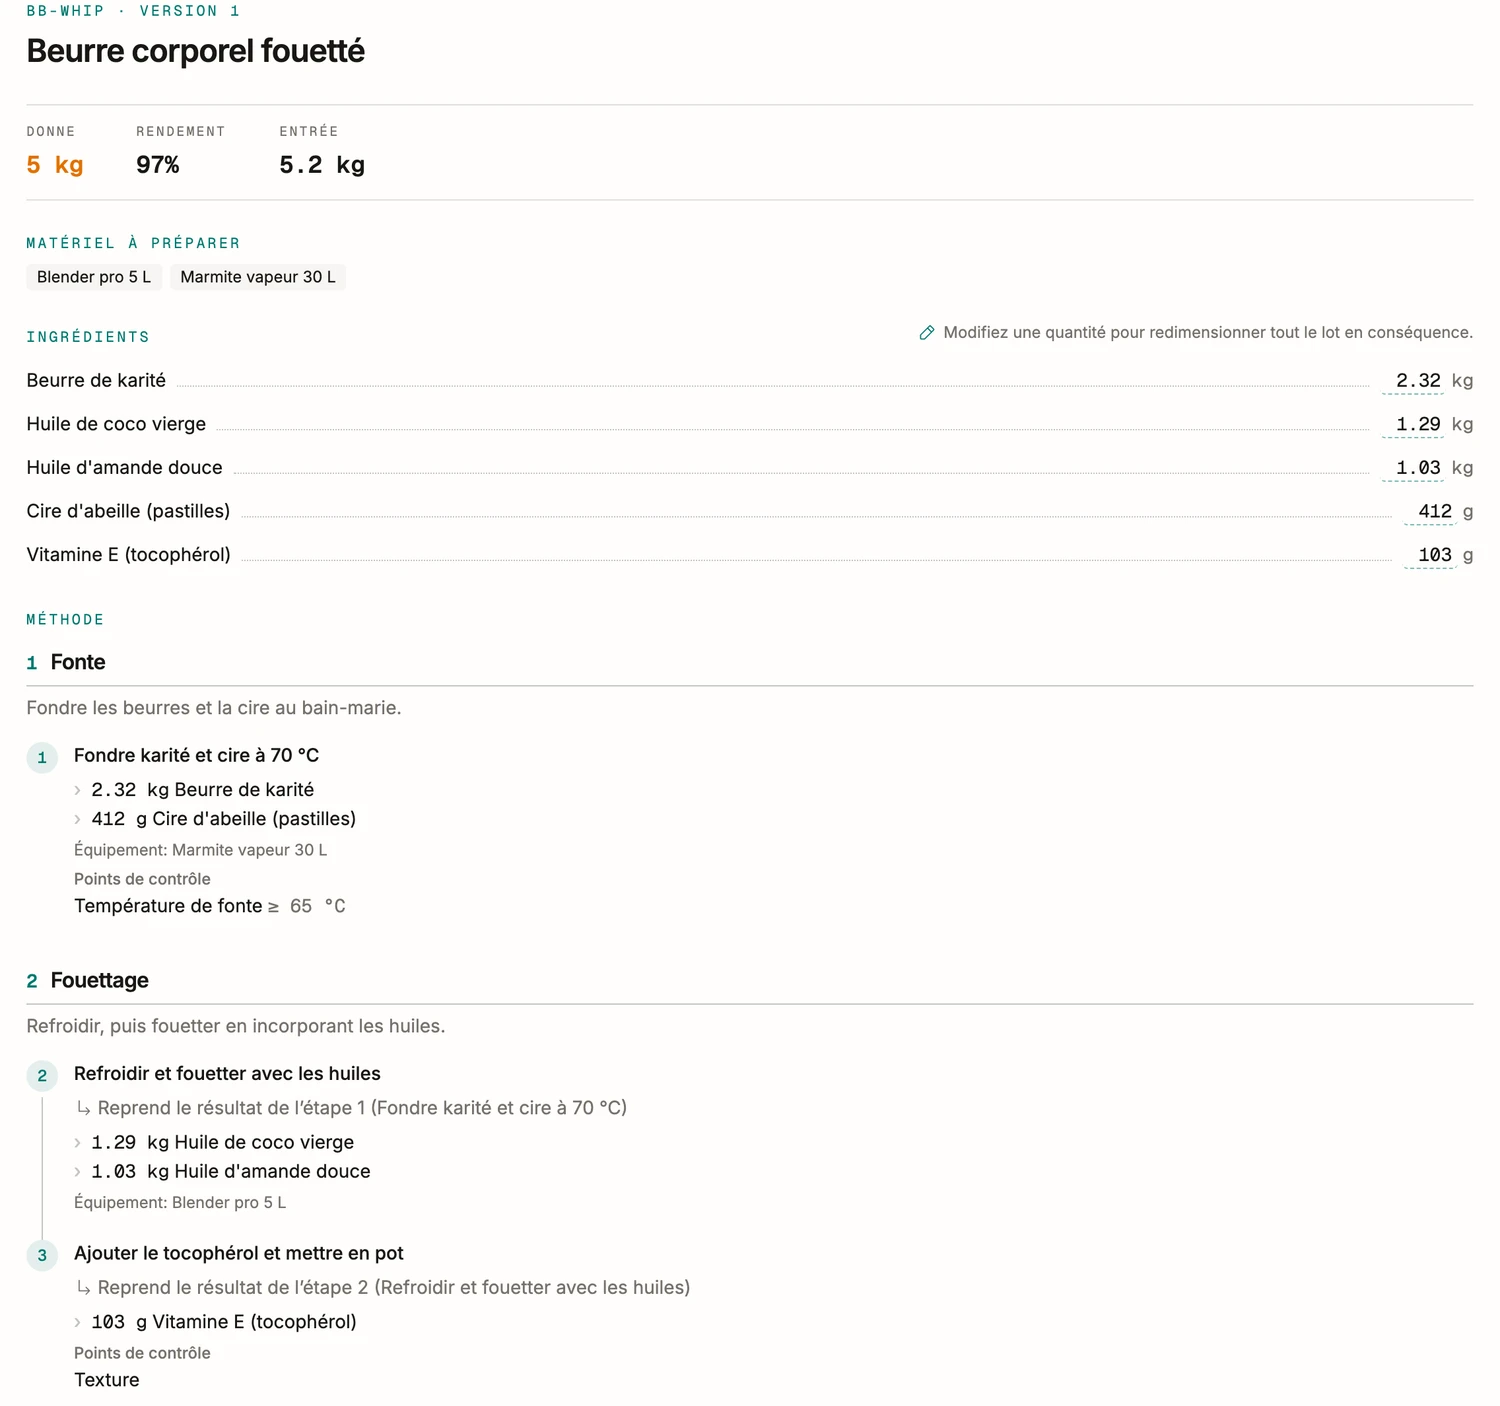Viewport: 1500px width, 1406px height.
Task: Click arrow icon before 'Reprend le résultat de l'étape 2'
Action: tap(84, 1288)
